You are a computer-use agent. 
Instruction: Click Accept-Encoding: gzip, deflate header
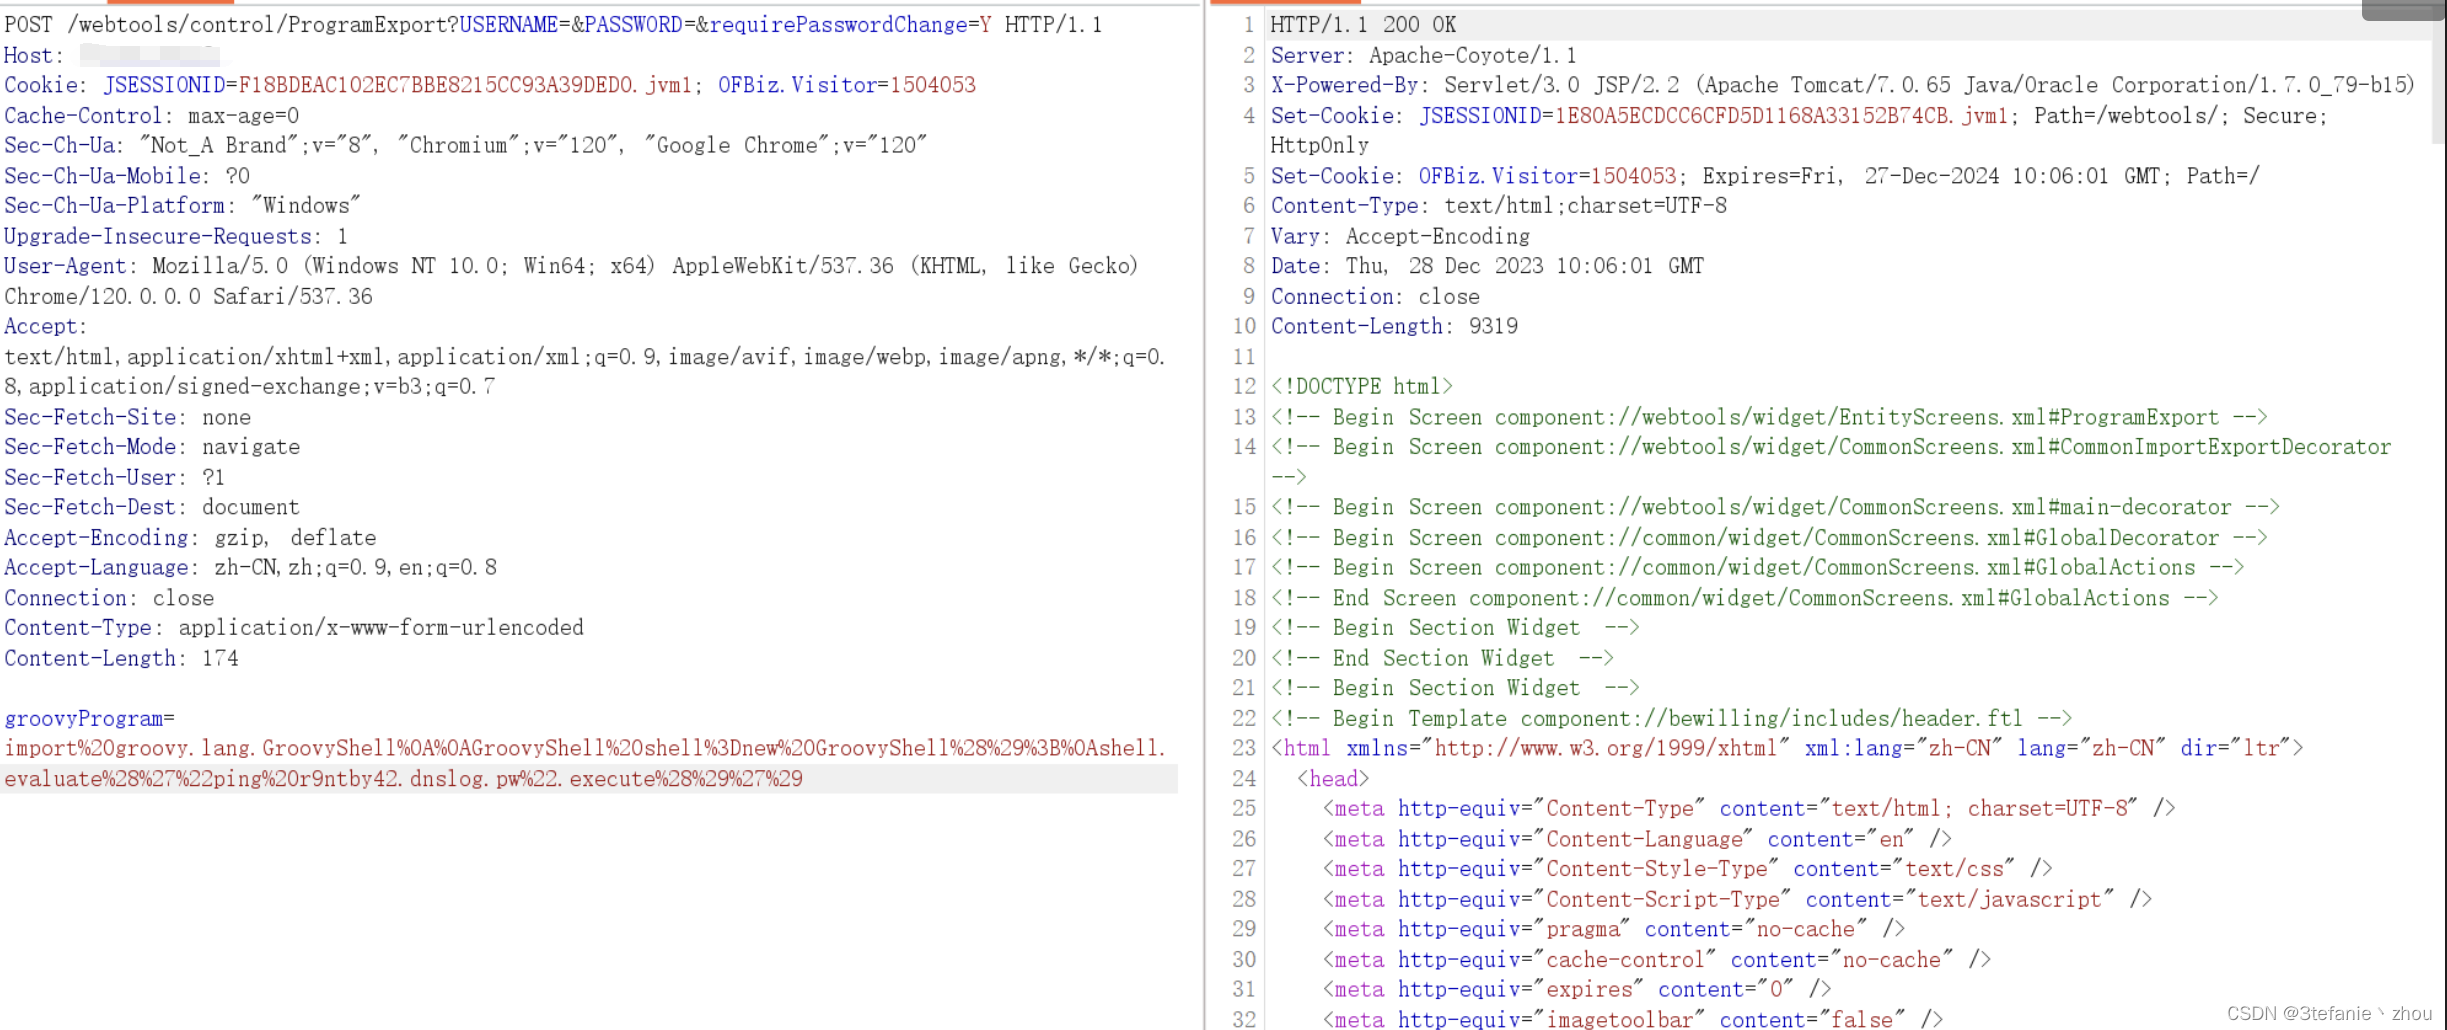click(x=190, y=538)
